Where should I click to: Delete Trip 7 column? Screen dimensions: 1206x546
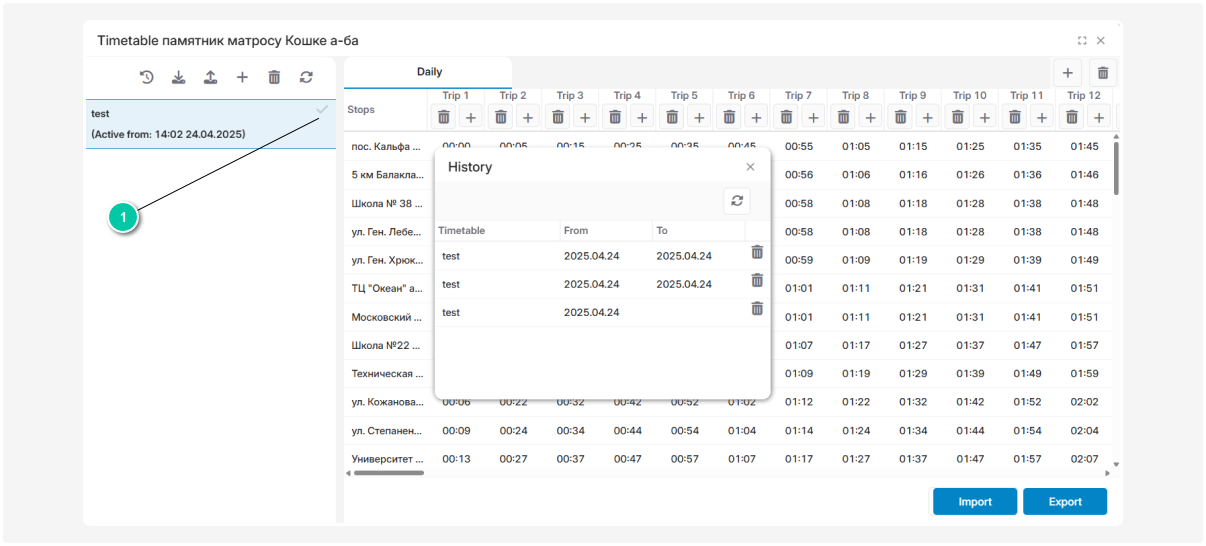[x=787, y=117]
